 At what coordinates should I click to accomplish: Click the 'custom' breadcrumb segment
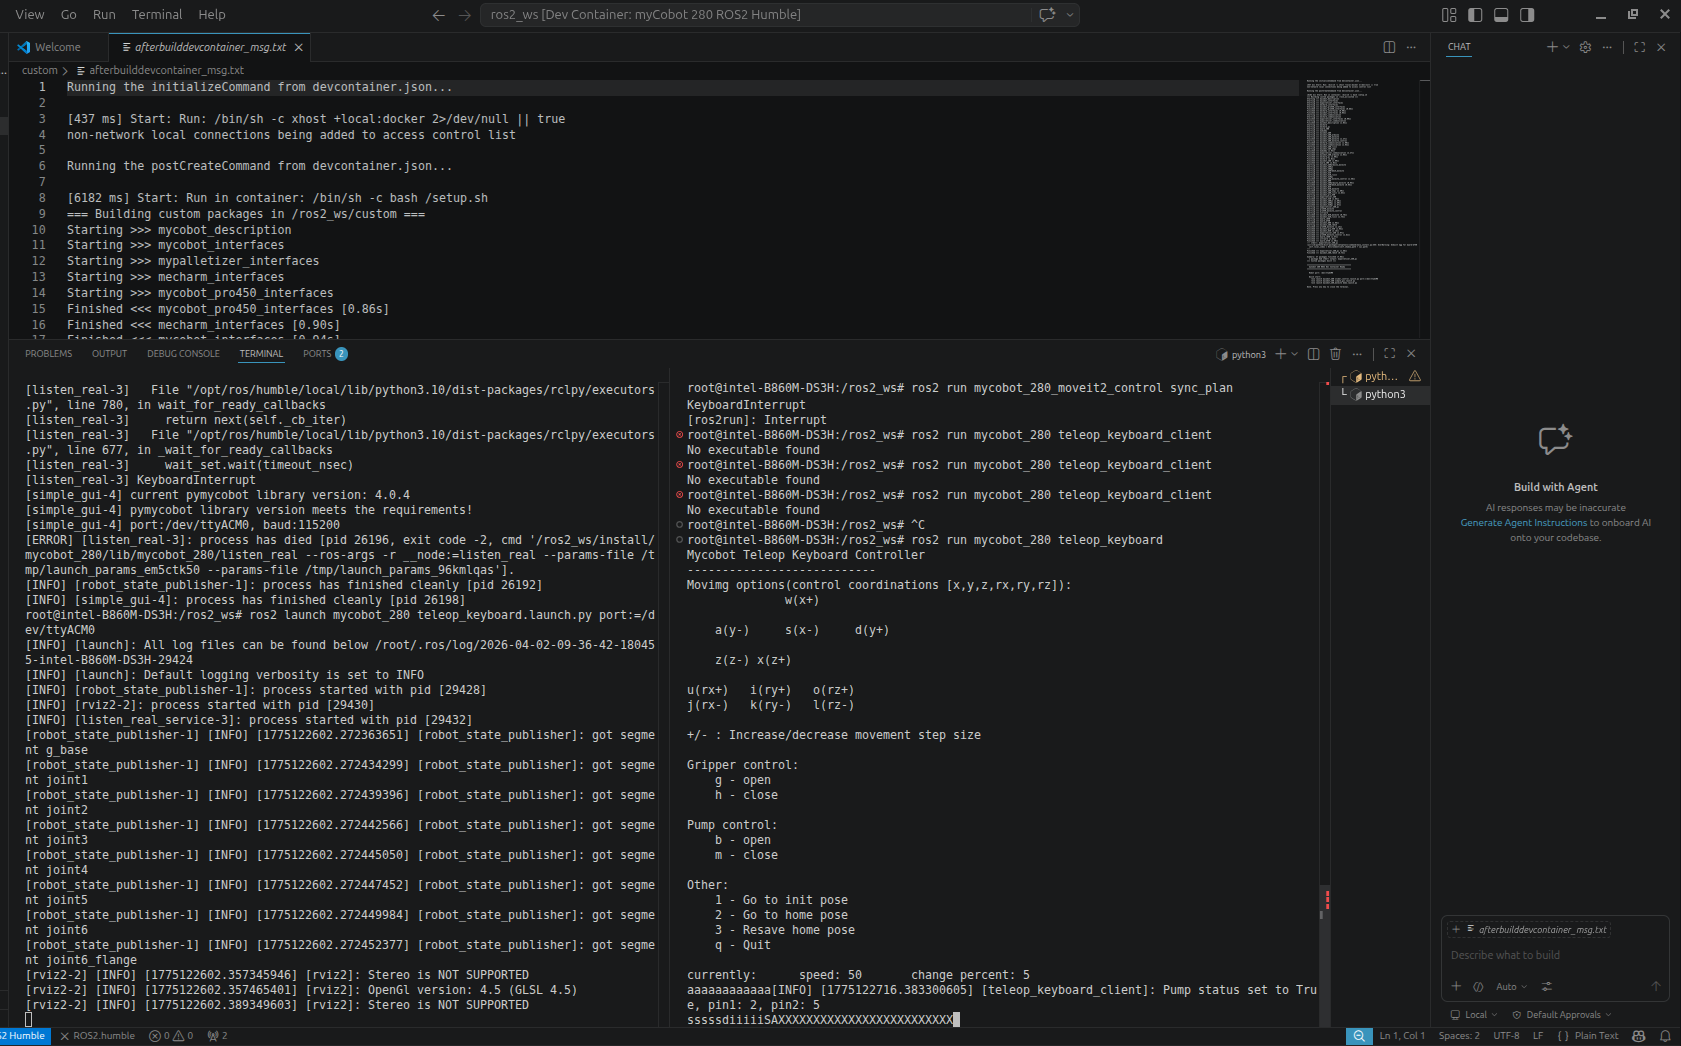click(x=40, y=70)
